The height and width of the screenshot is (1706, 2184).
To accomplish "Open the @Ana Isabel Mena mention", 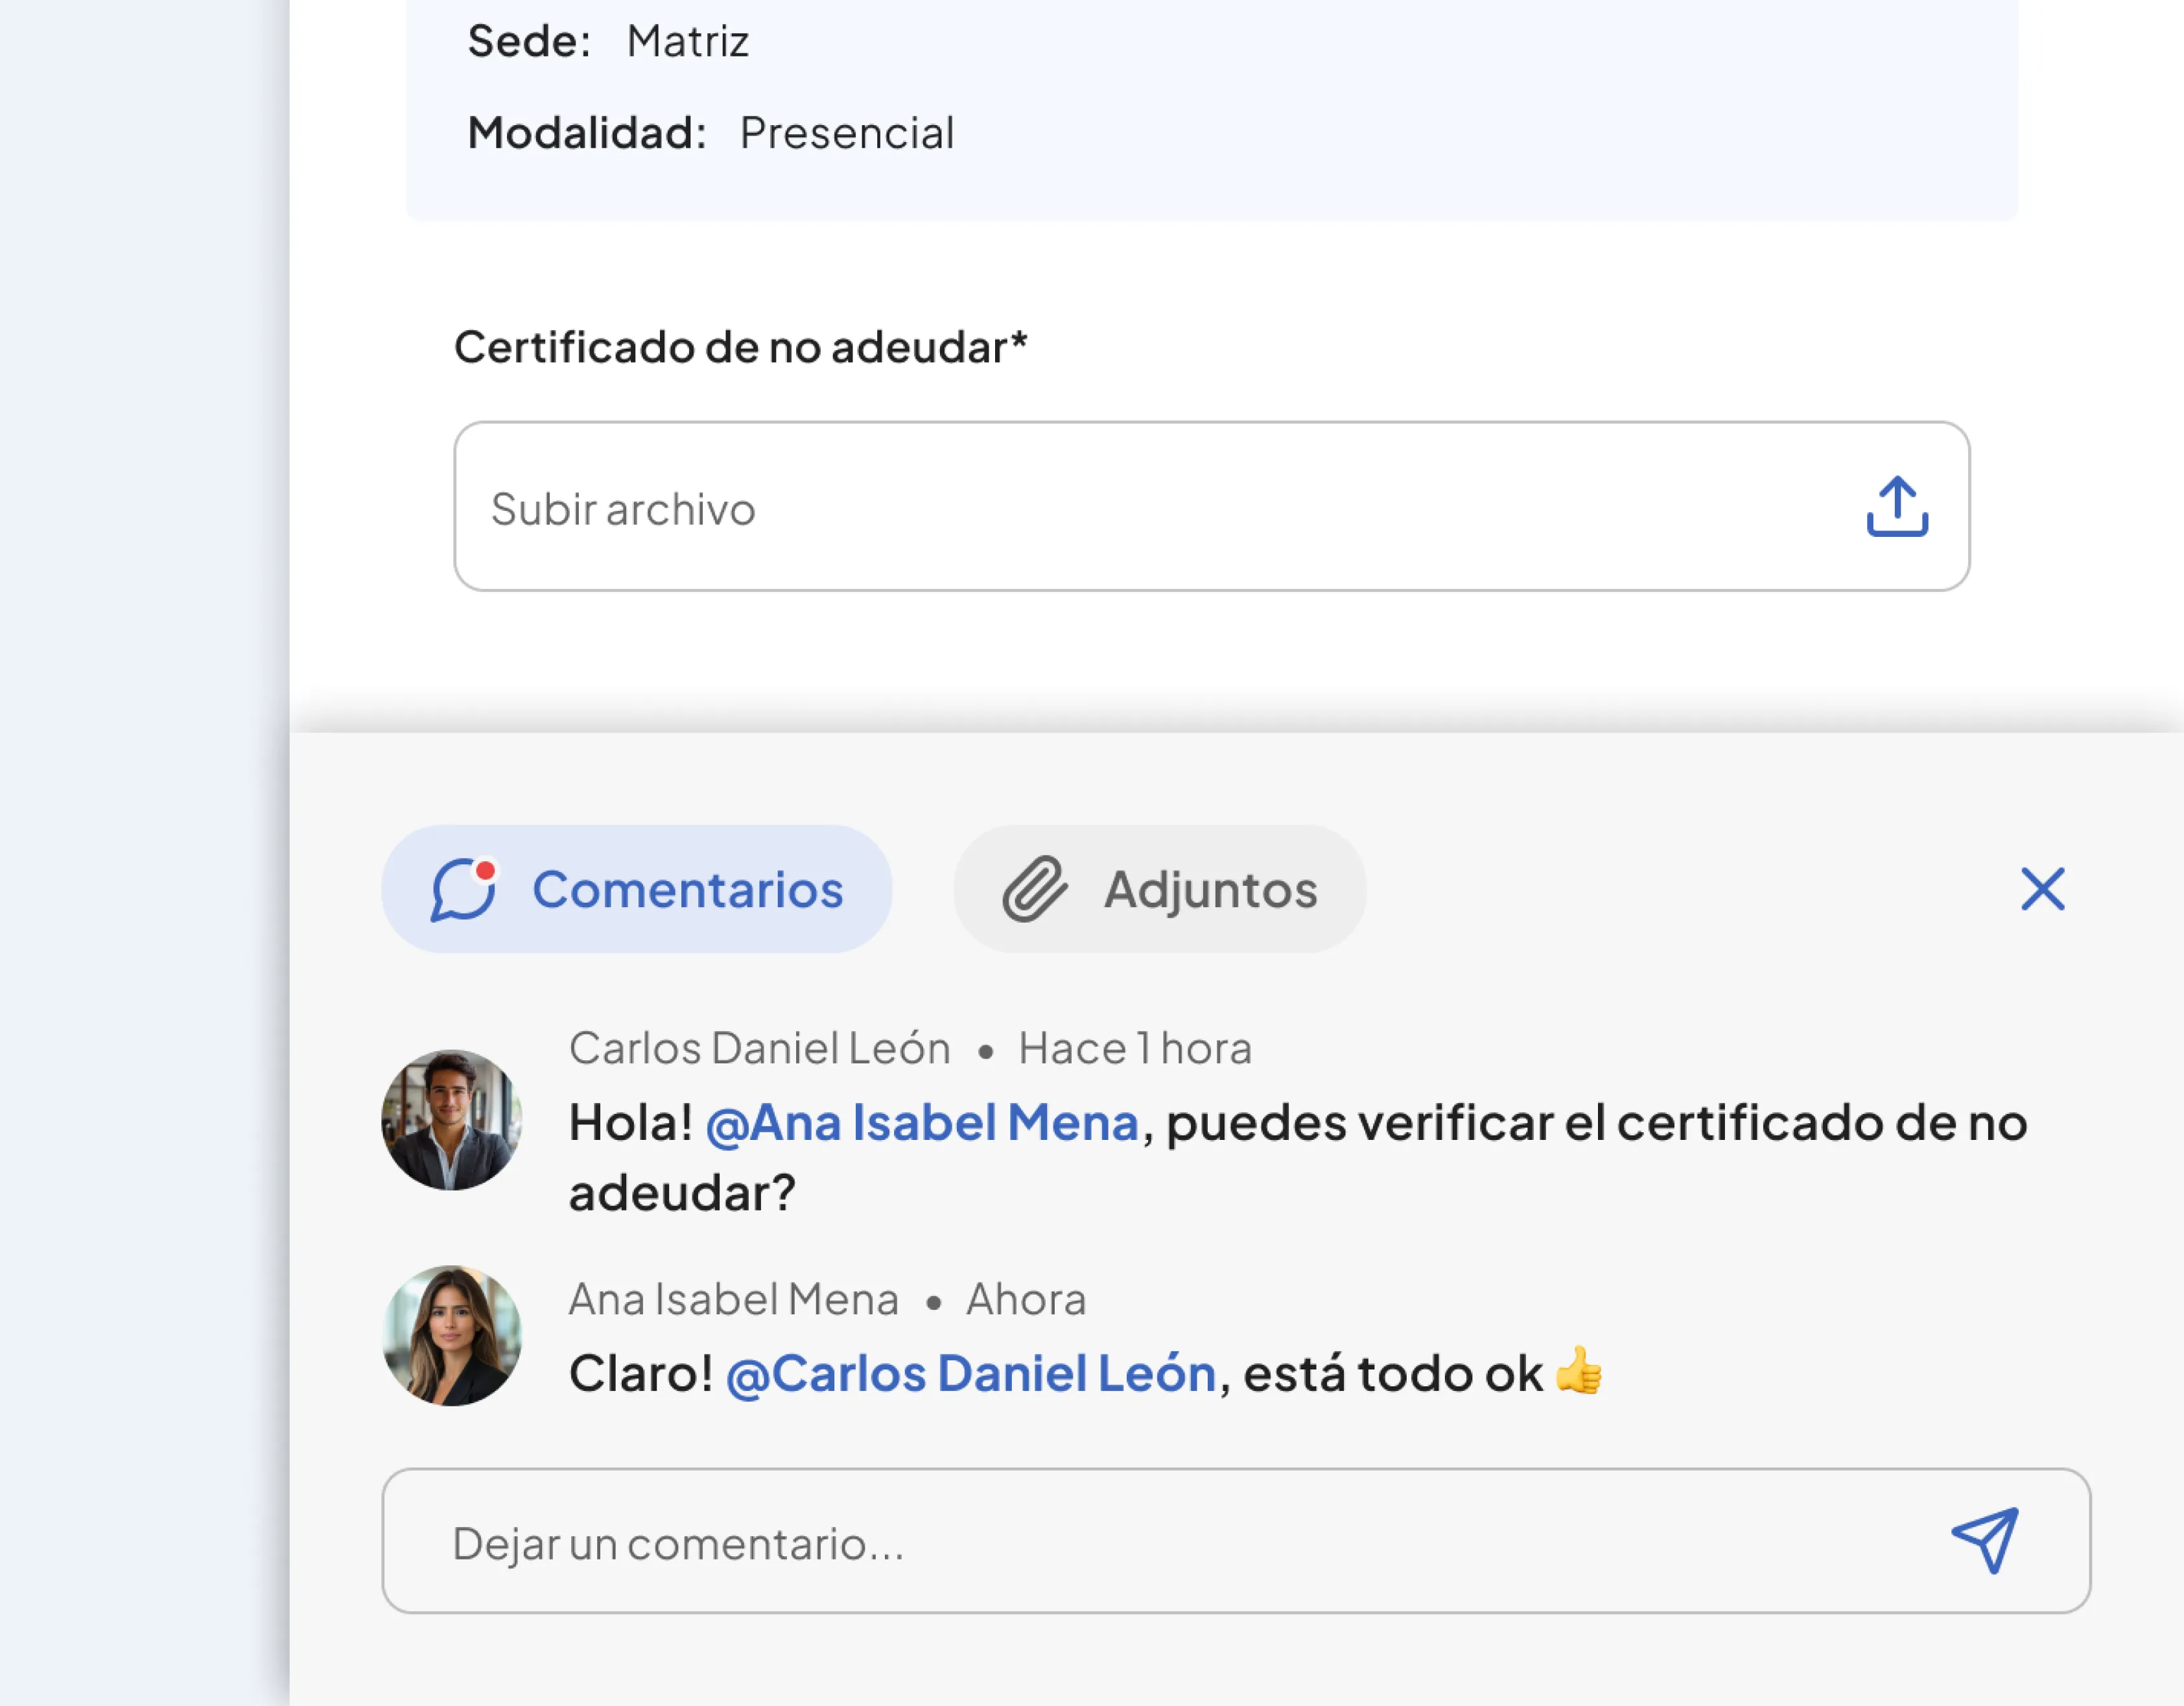I will pos(922,1123).
